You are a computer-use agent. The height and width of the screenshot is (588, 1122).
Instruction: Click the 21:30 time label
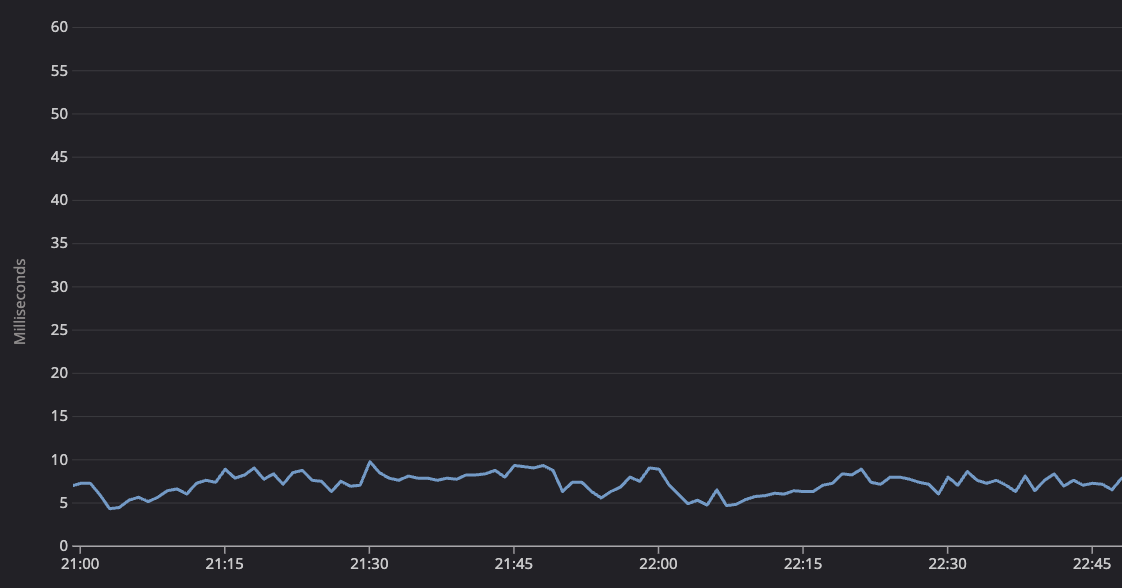(x=371, y=564)
